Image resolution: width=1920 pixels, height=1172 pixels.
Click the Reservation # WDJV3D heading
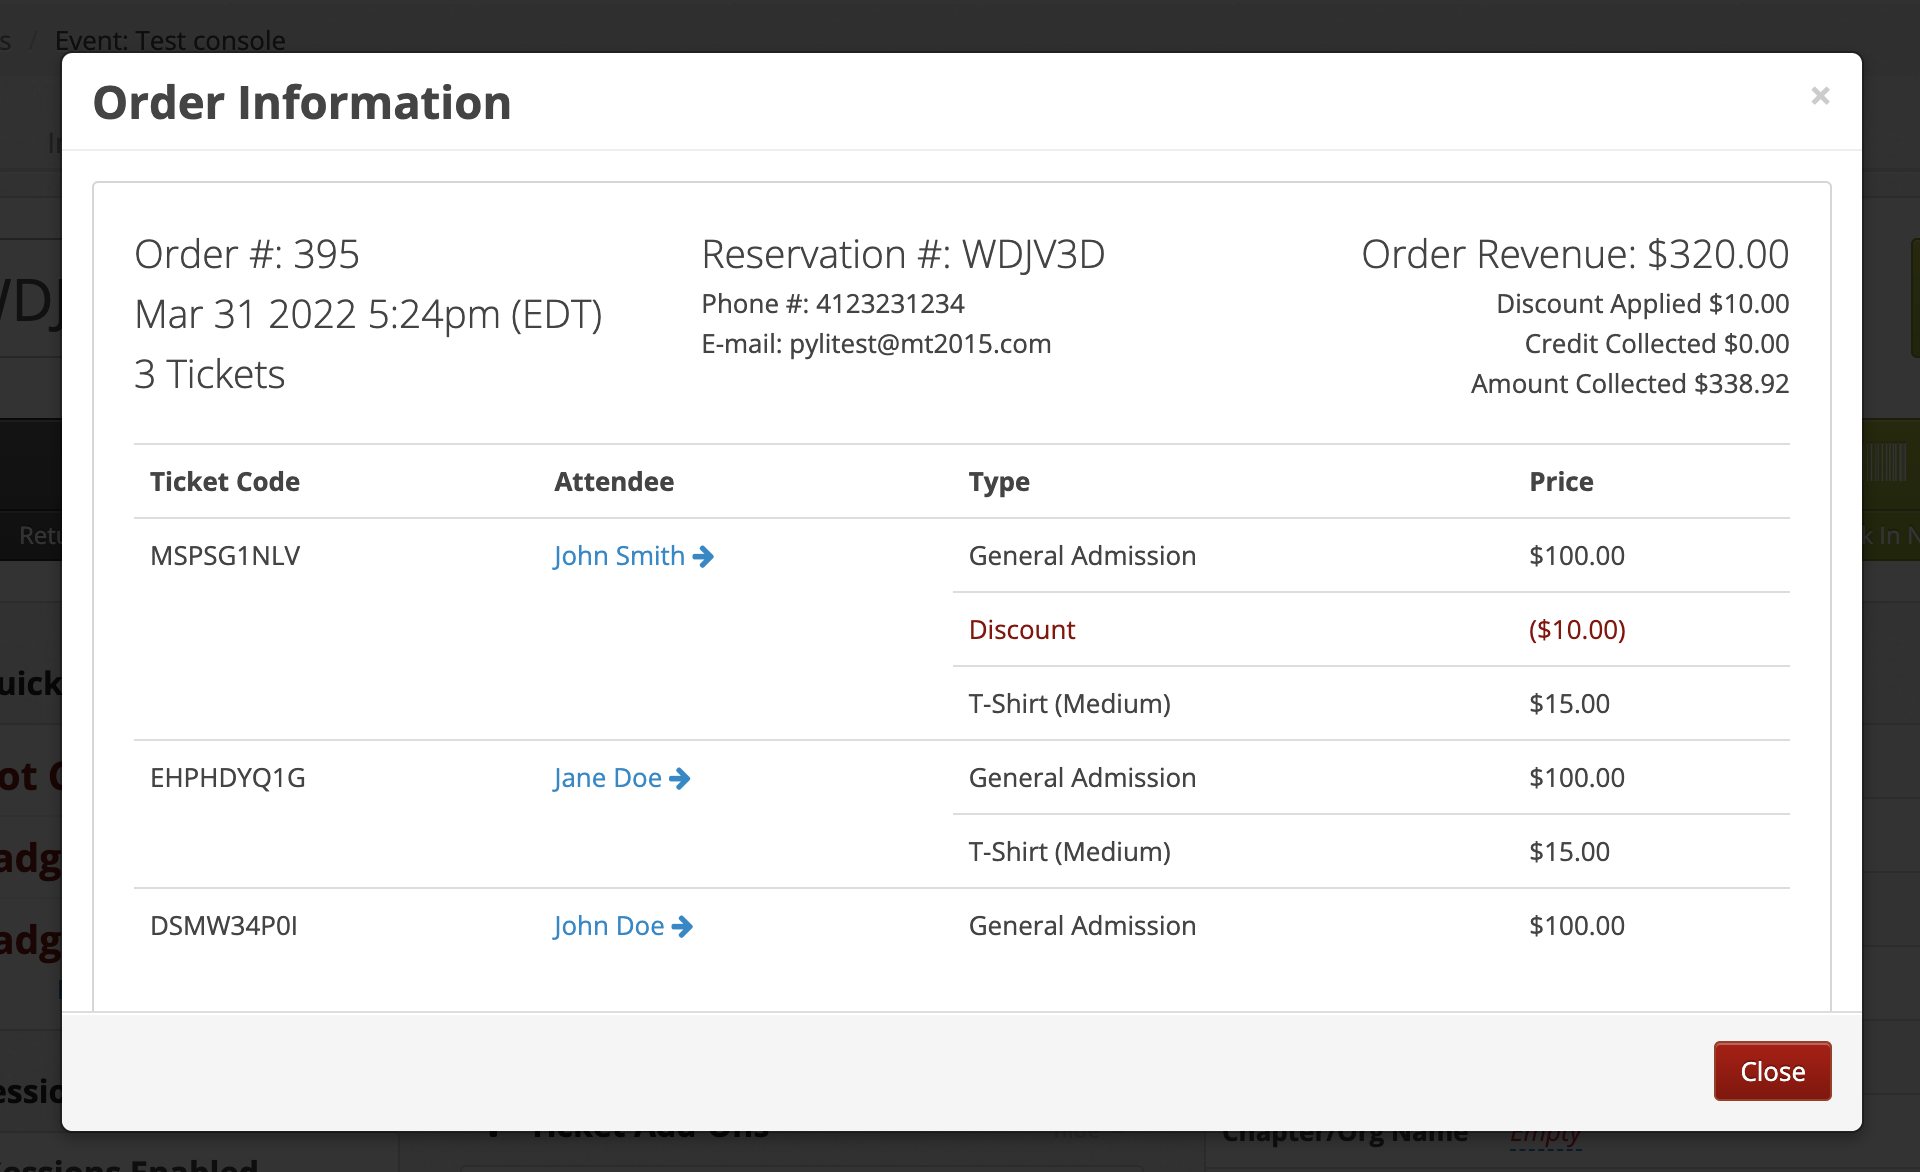(x=903, y=255)
